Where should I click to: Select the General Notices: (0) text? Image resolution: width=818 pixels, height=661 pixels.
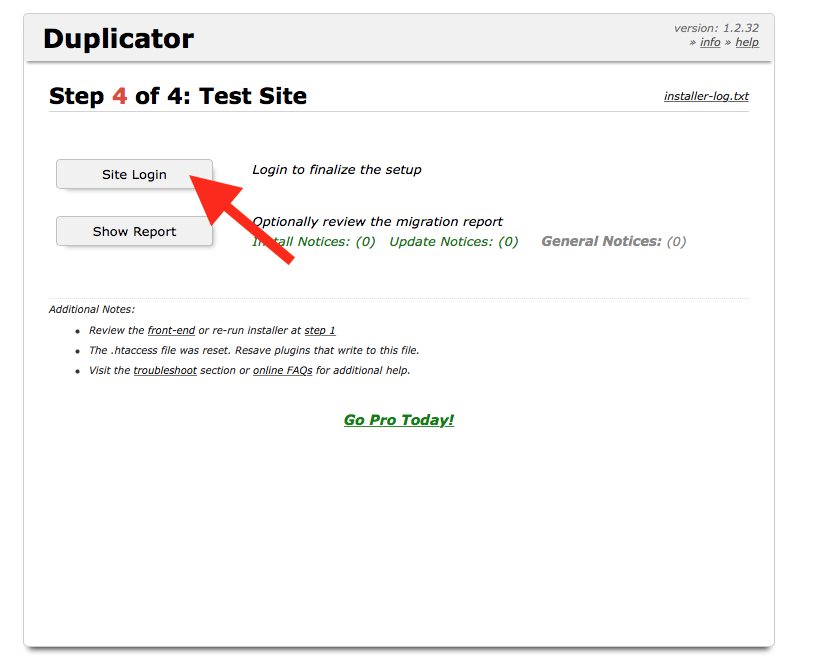click(x=614, y=242)
